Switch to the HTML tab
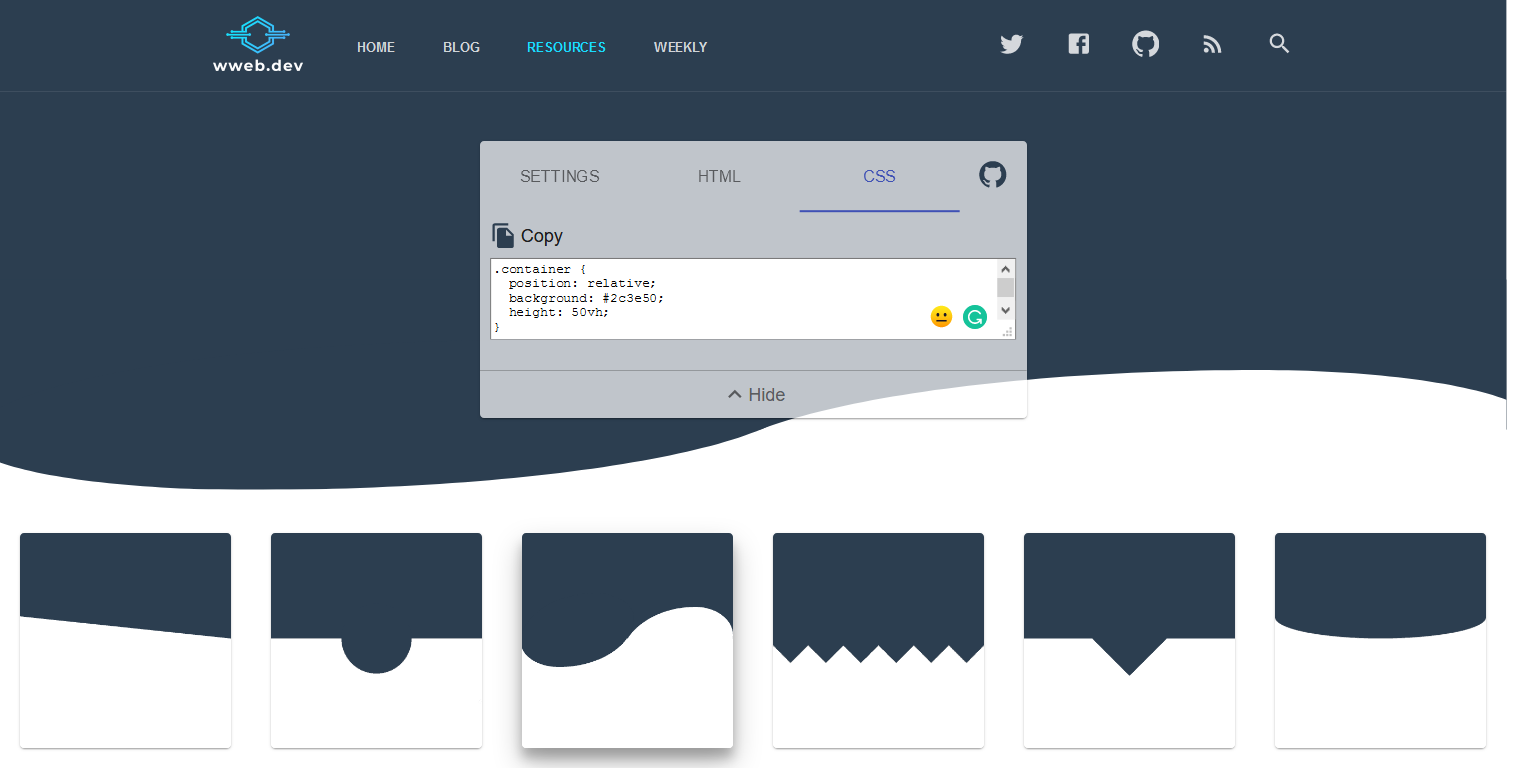Image resolution: width=1537 pixels, height=768 pixels. (x=719, y=176)
